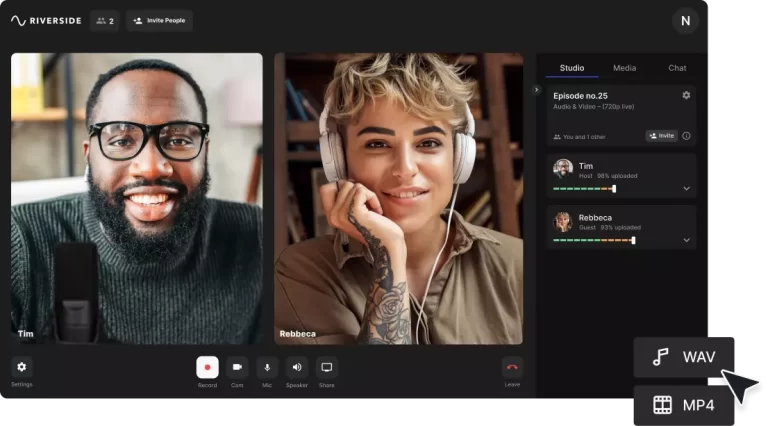Open the N profile avatar
Viewport: 768px width, 426px height.
point(685,20)
